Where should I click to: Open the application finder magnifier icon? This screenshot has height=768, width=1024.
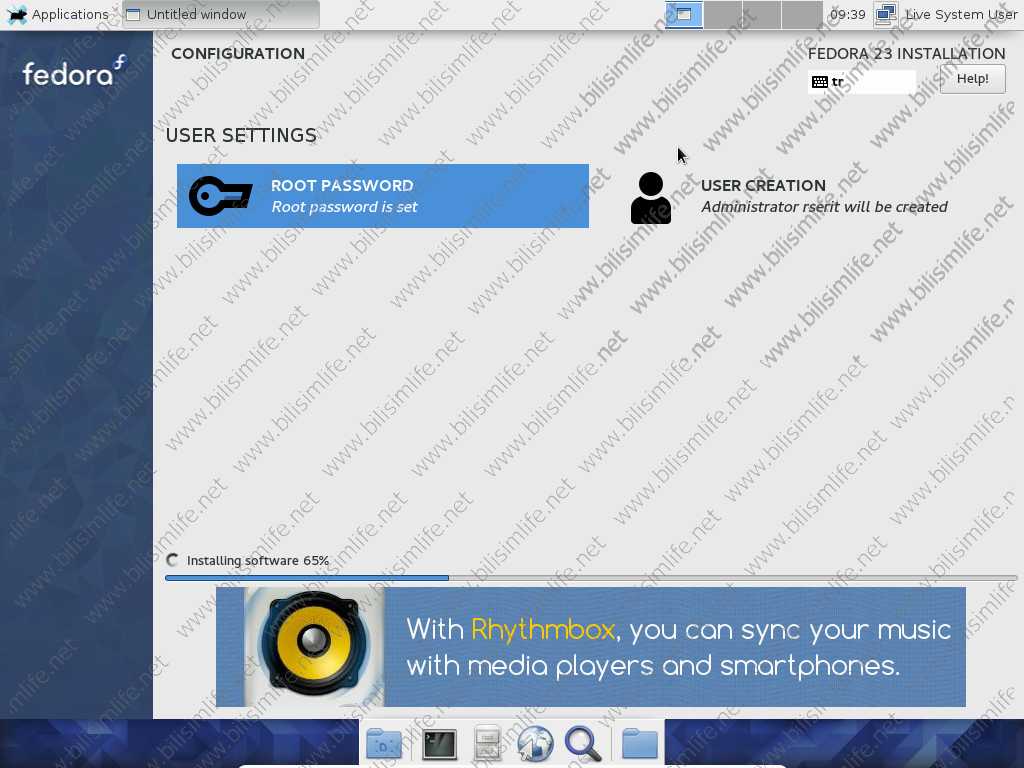point(583,744)
